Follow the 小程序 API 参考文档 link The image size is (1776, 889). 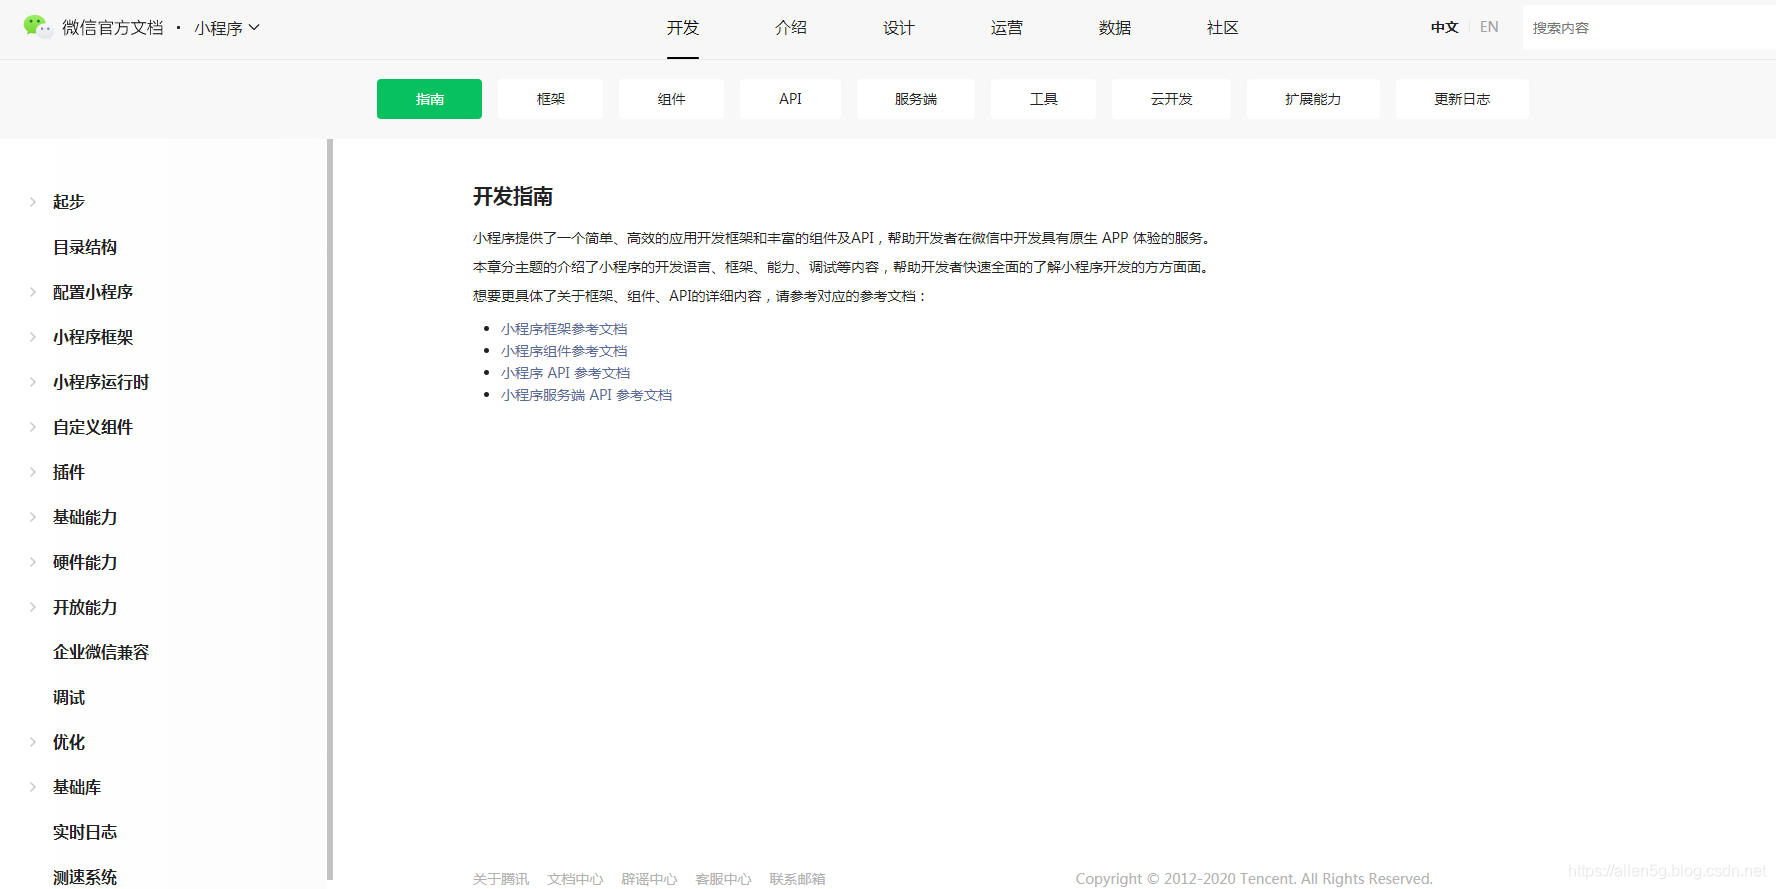(x=566, y=373)
